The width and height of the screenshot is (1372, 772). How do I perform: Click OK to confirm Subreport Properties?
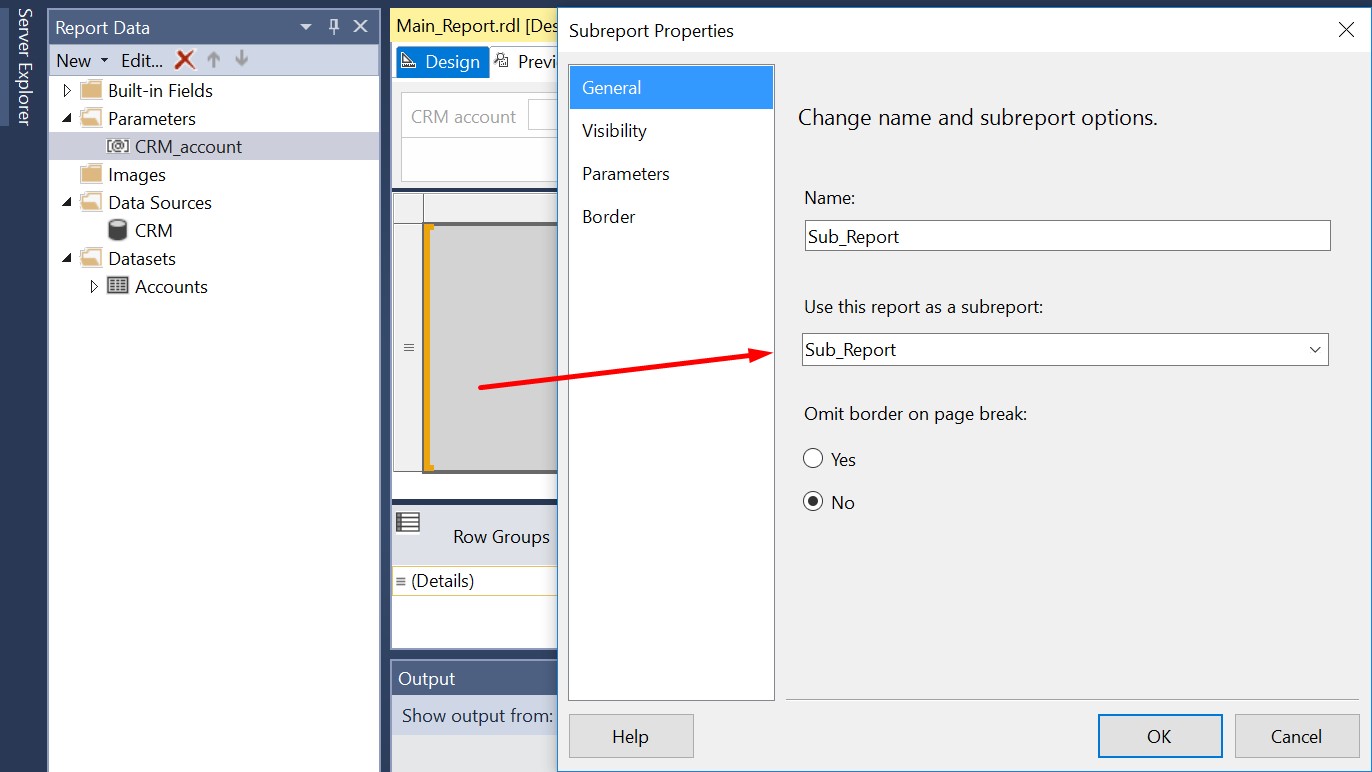click(x=1160, y=736)
